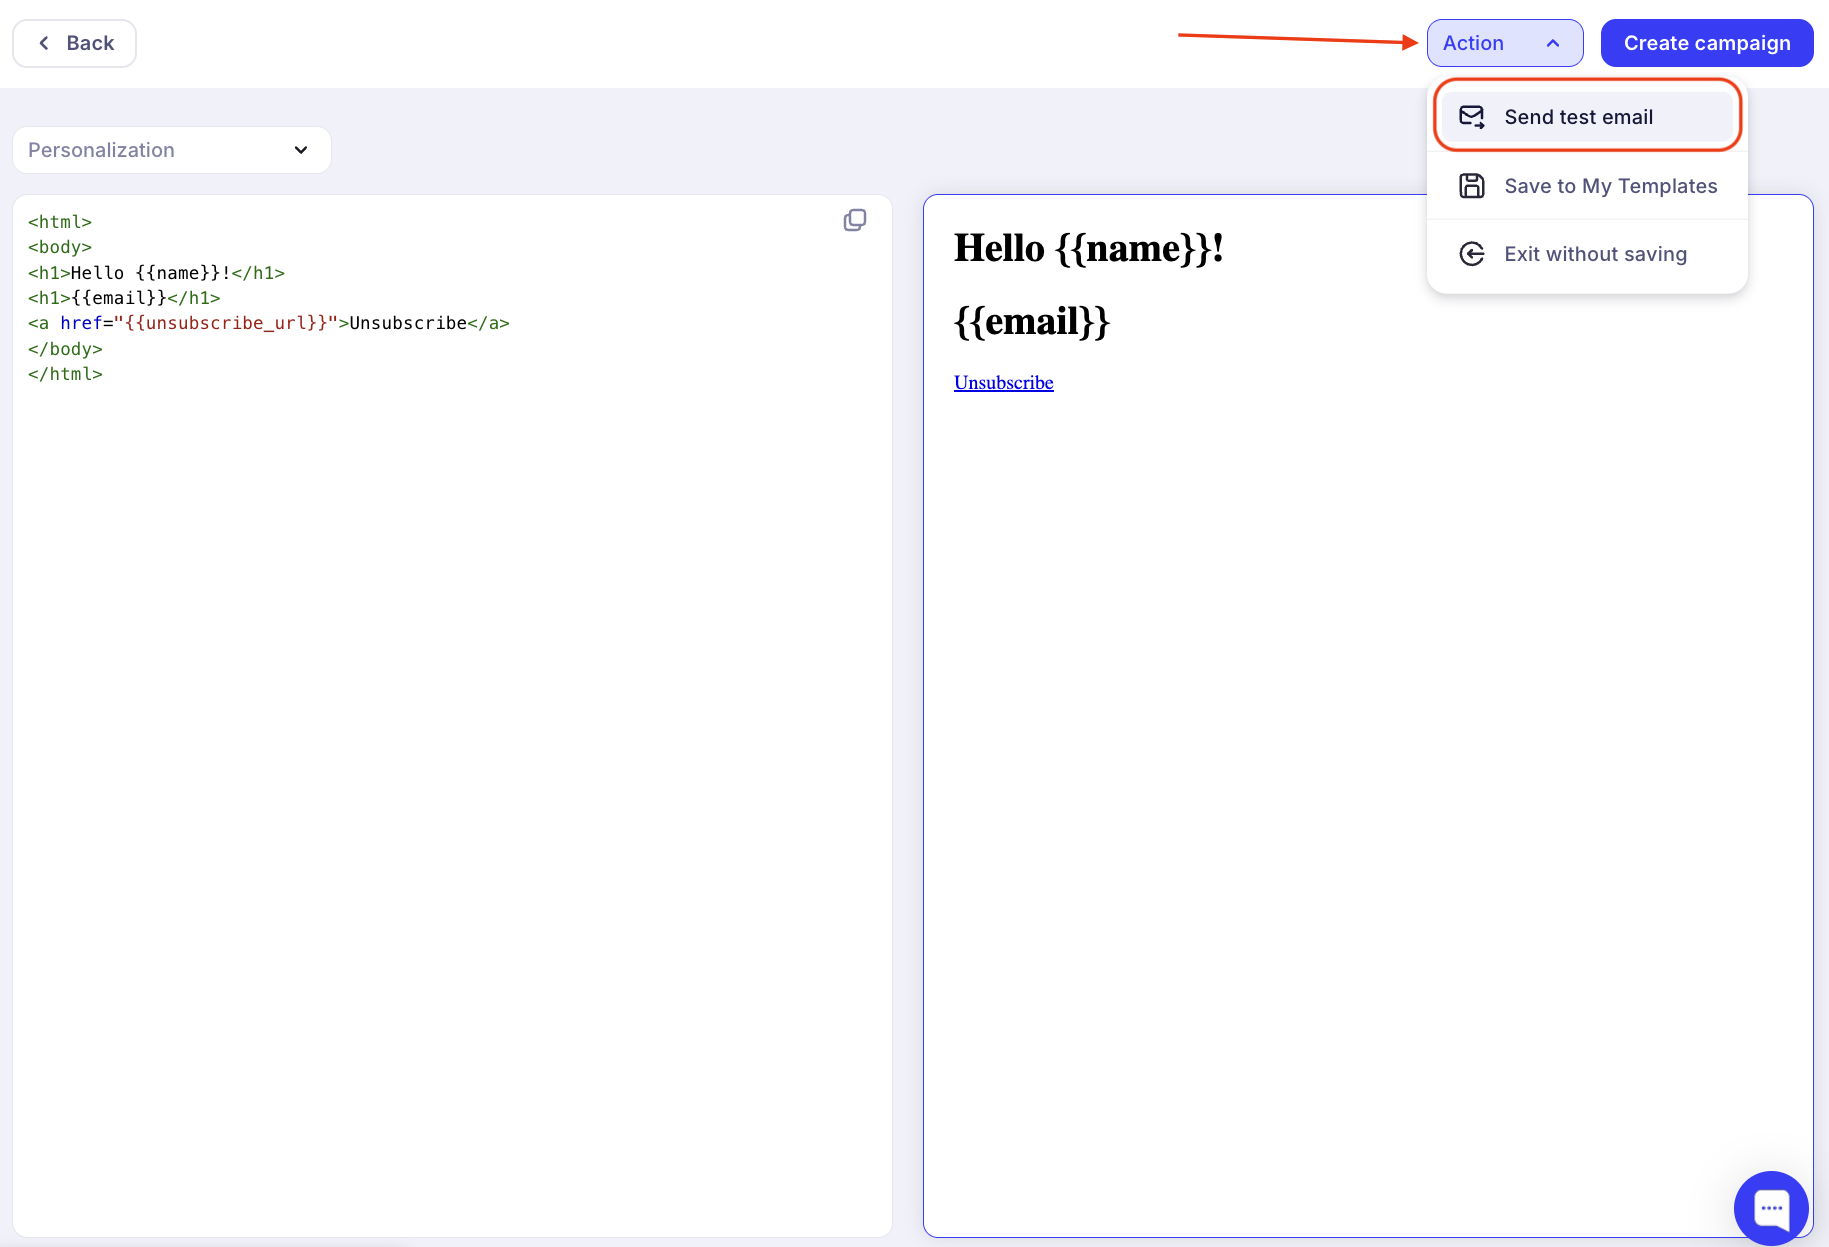Click the floppy disk save icon
The image size is (1829, 1247).
1471,186
